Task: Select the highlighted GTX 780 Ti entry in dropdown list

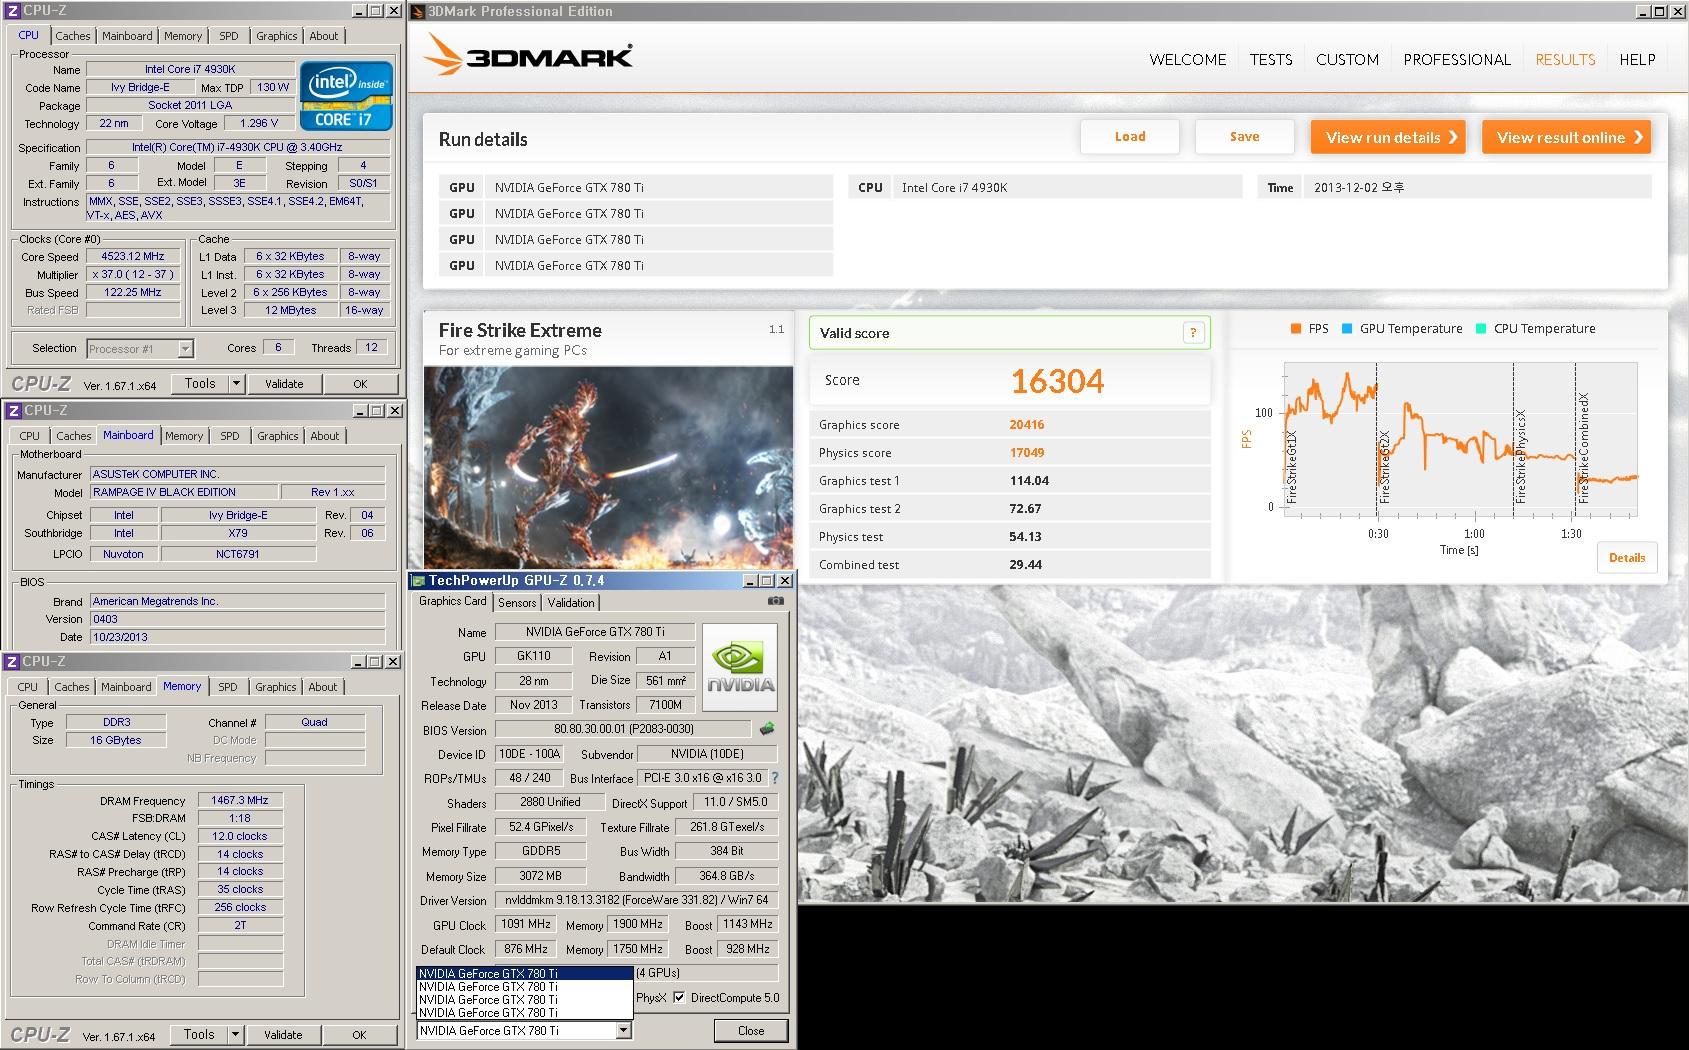Action: tap(525, 973)
